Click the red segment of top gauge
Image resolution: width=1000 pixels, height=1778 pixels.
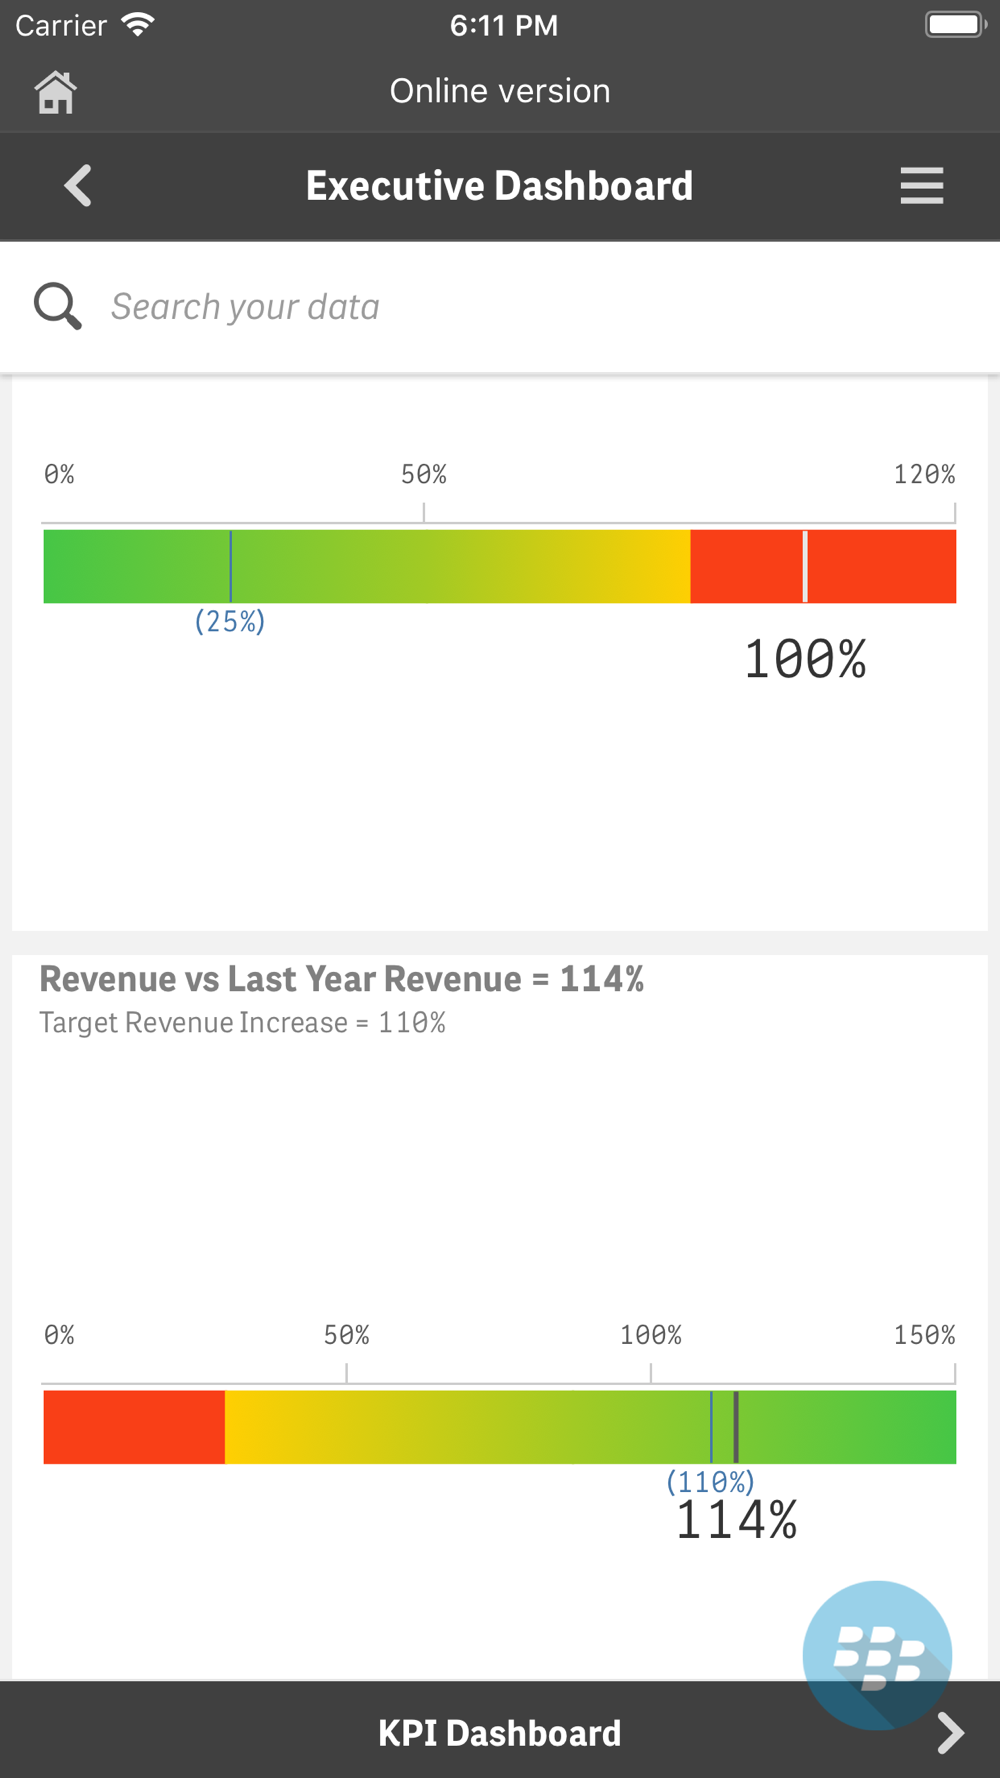[823, 566]
